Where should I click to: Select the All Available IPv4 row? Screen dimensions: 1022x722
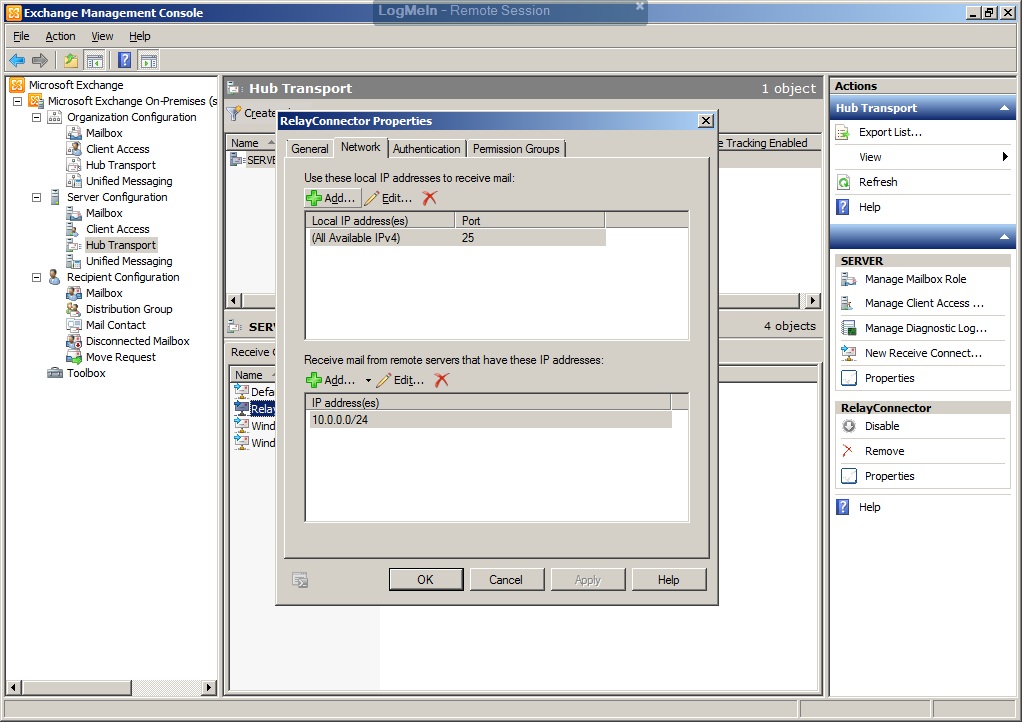coord(457,238)
